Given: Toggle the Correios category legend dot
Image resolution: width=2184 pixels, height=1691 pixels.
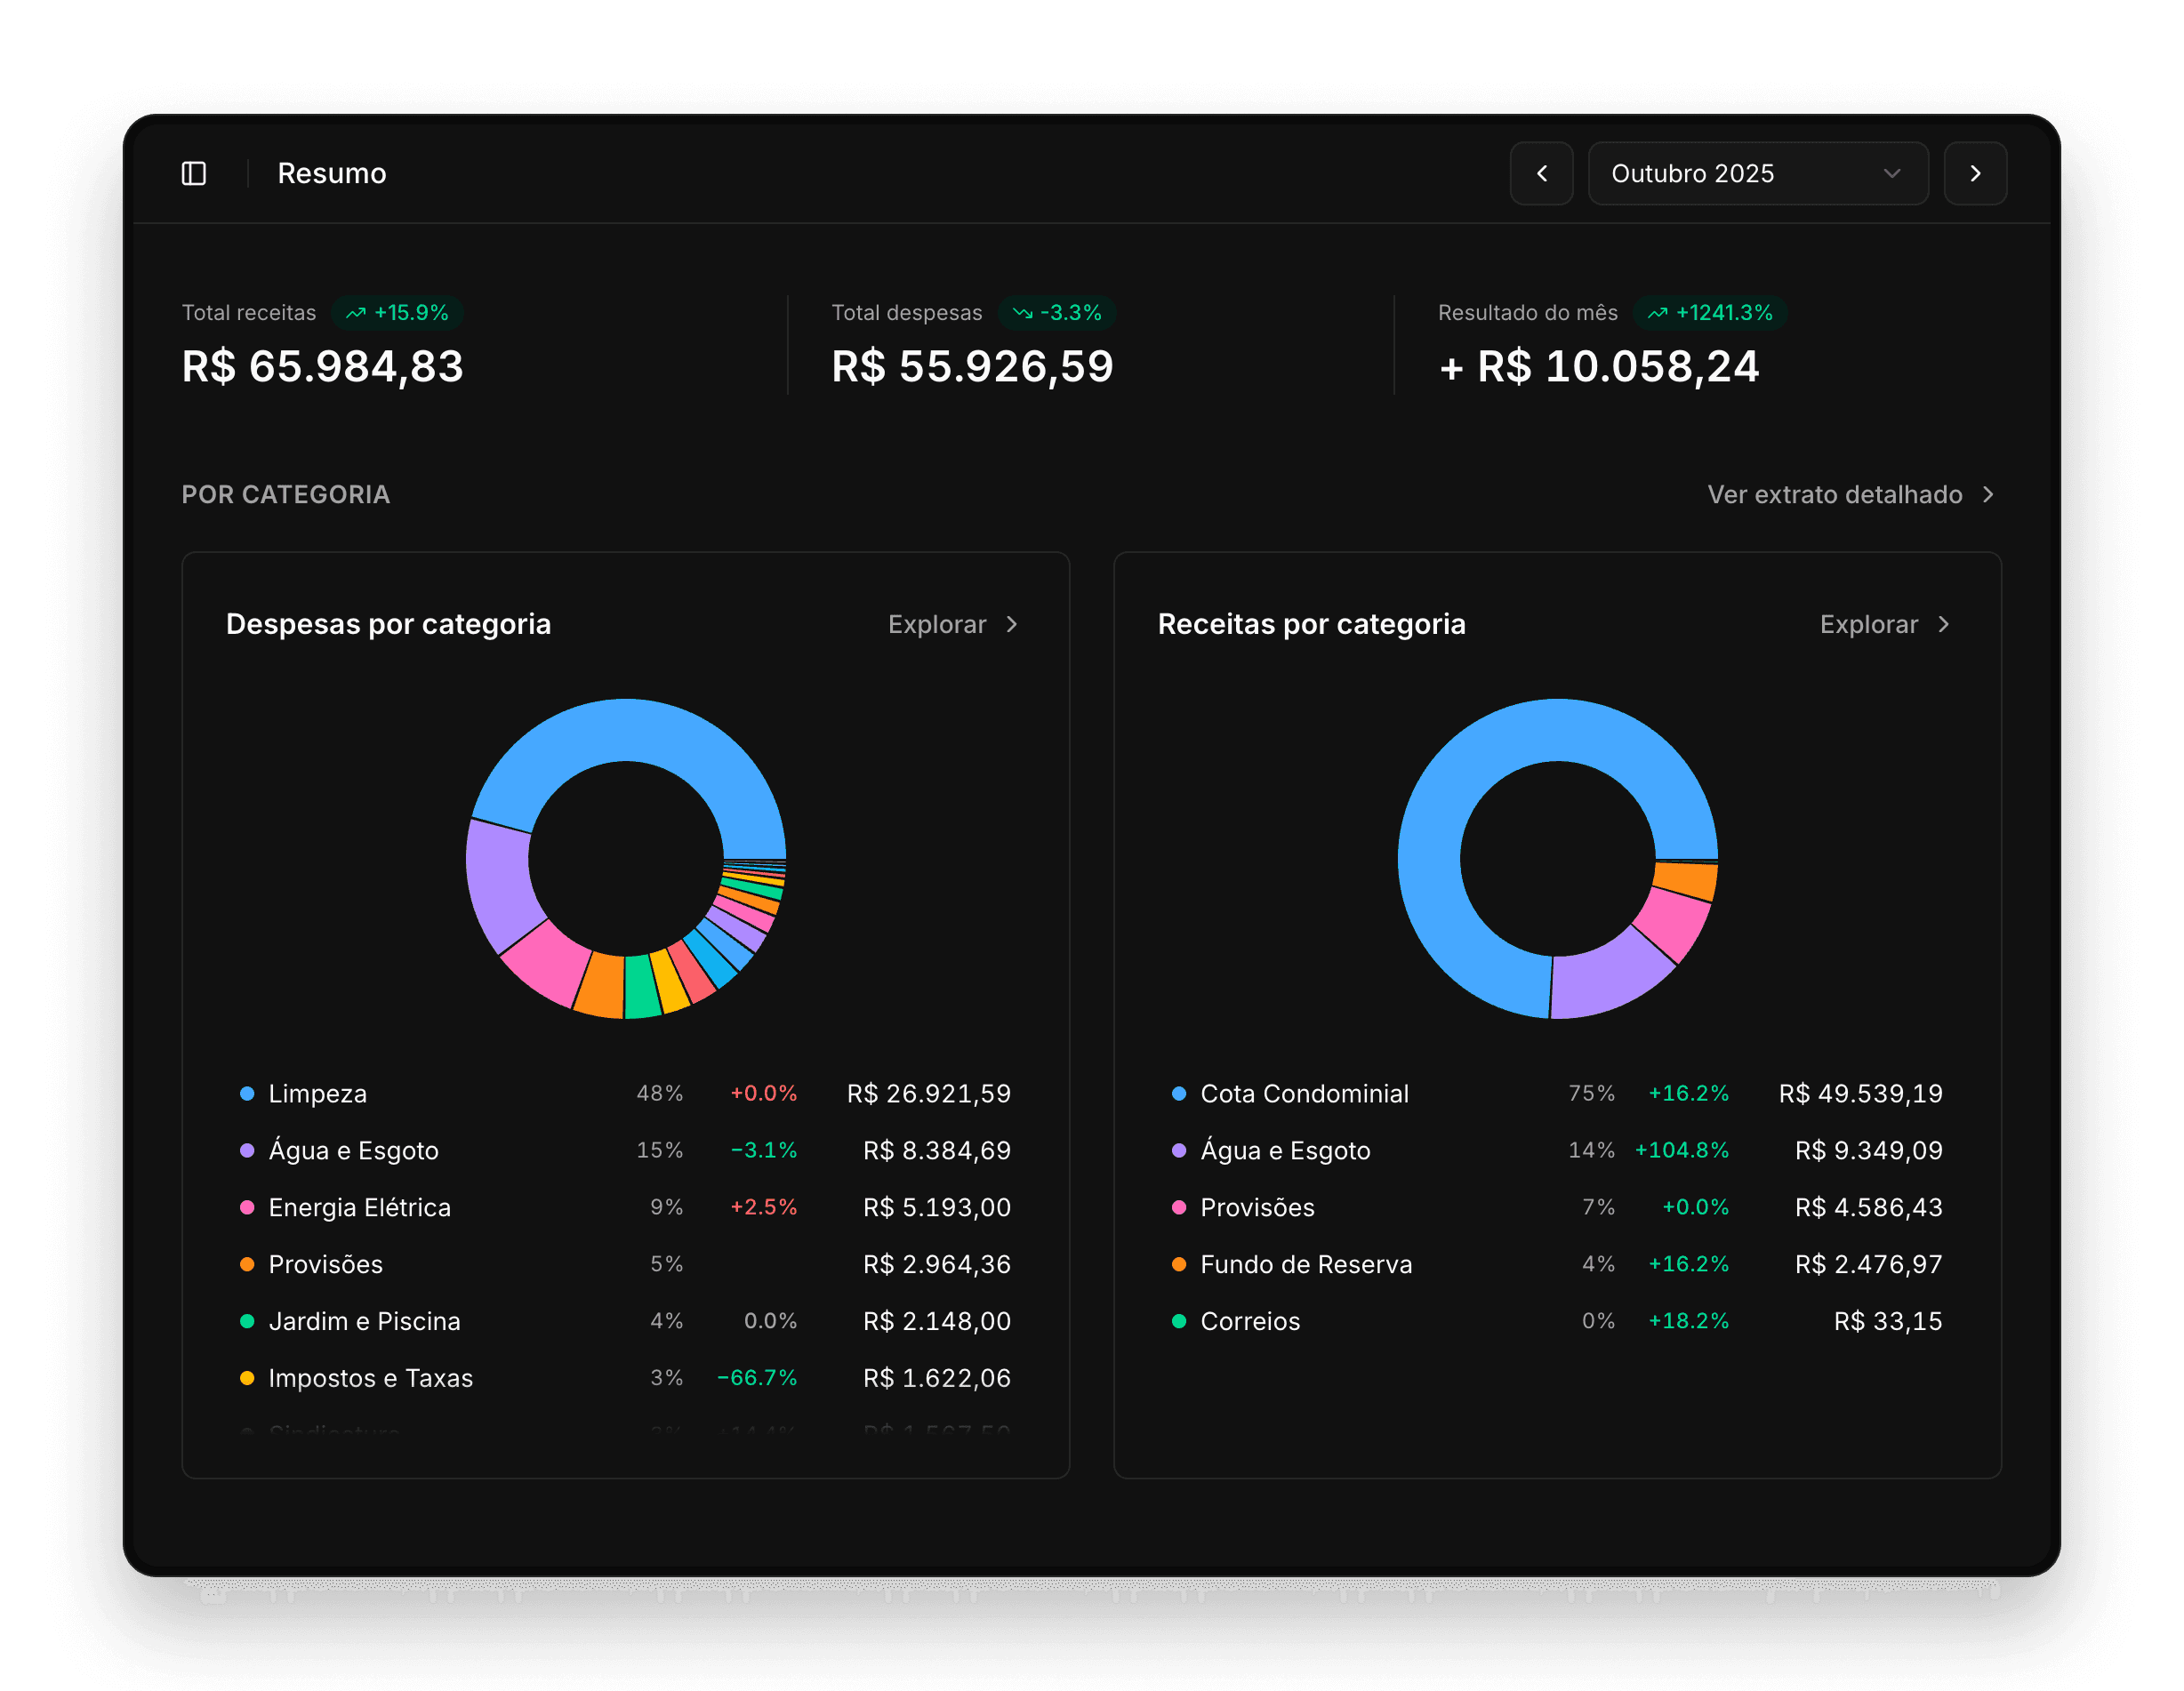Looking at the screenshot, I should coord(1177,1321).
